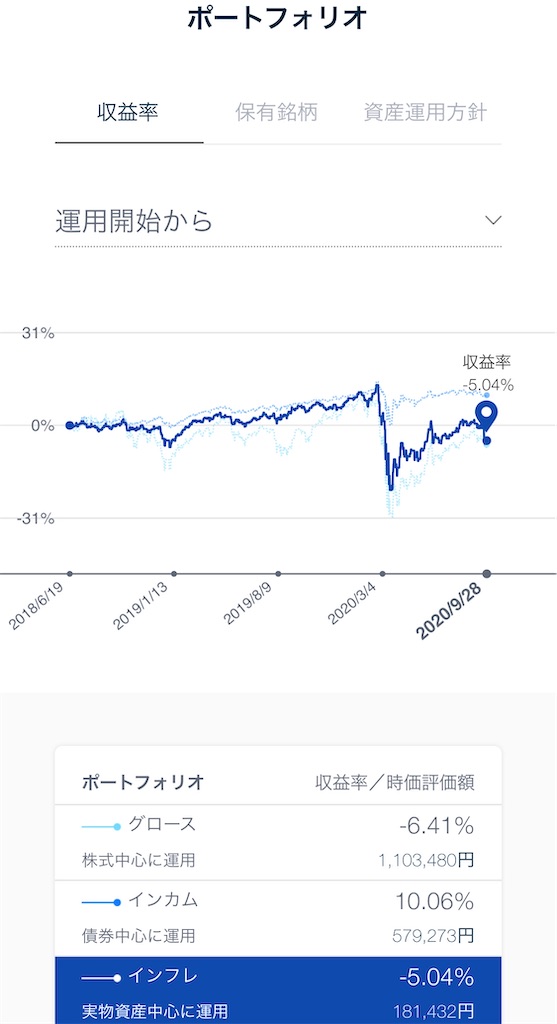This screenshot has width=557, height=1024.
Task: Click the 2018/6/19 timeline axis dot
Action: coord(70,574)
